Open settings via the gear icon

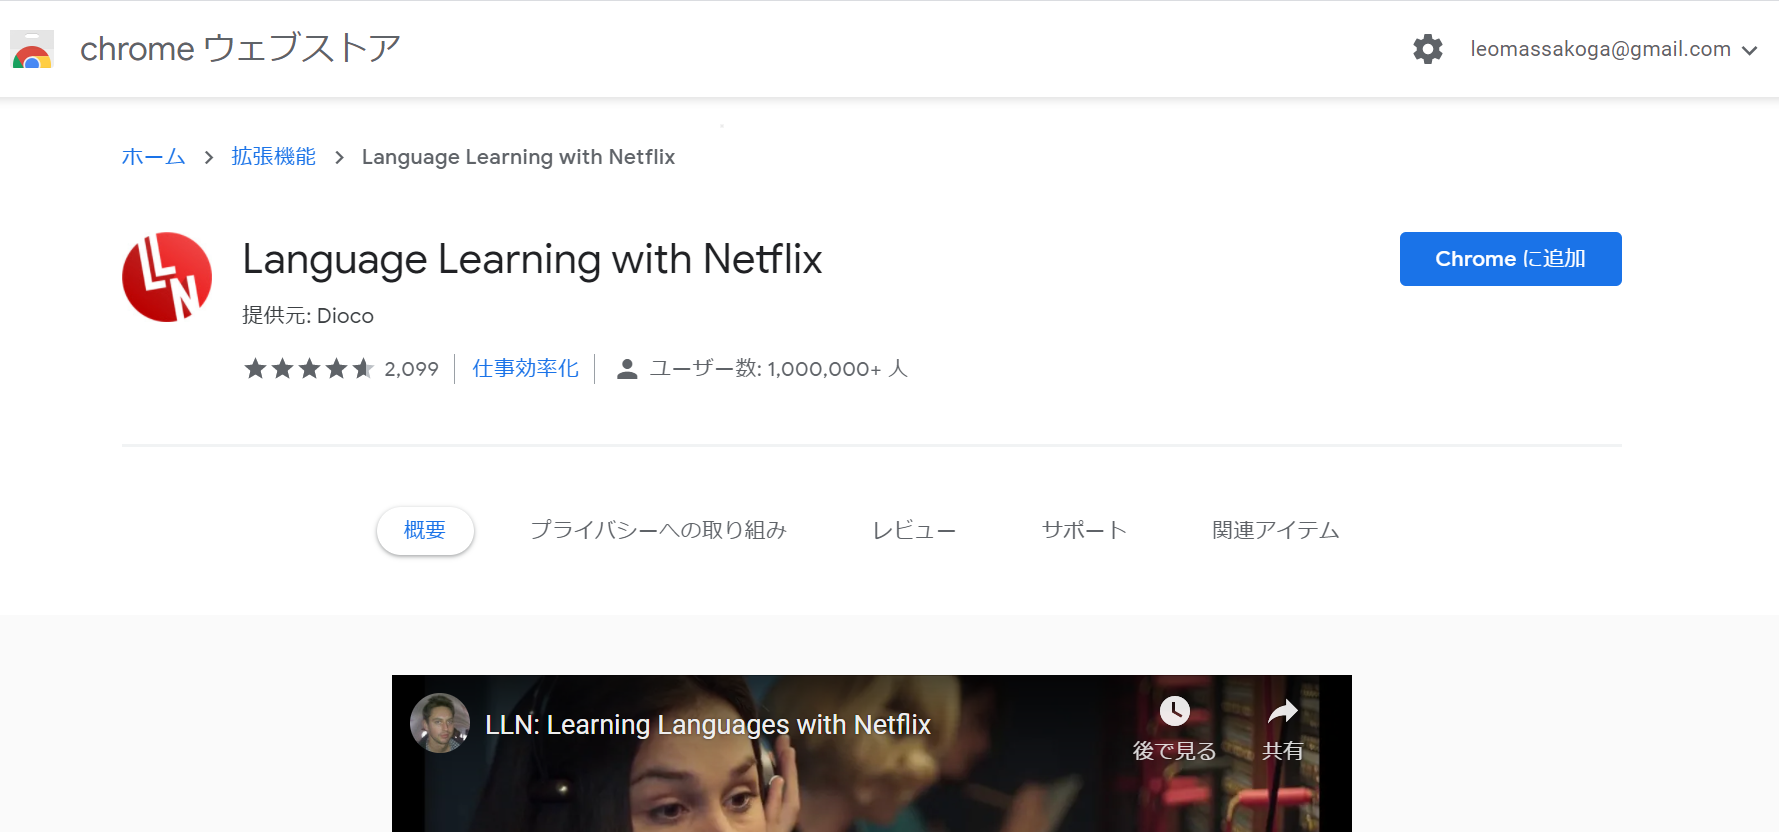(1428, 49)
